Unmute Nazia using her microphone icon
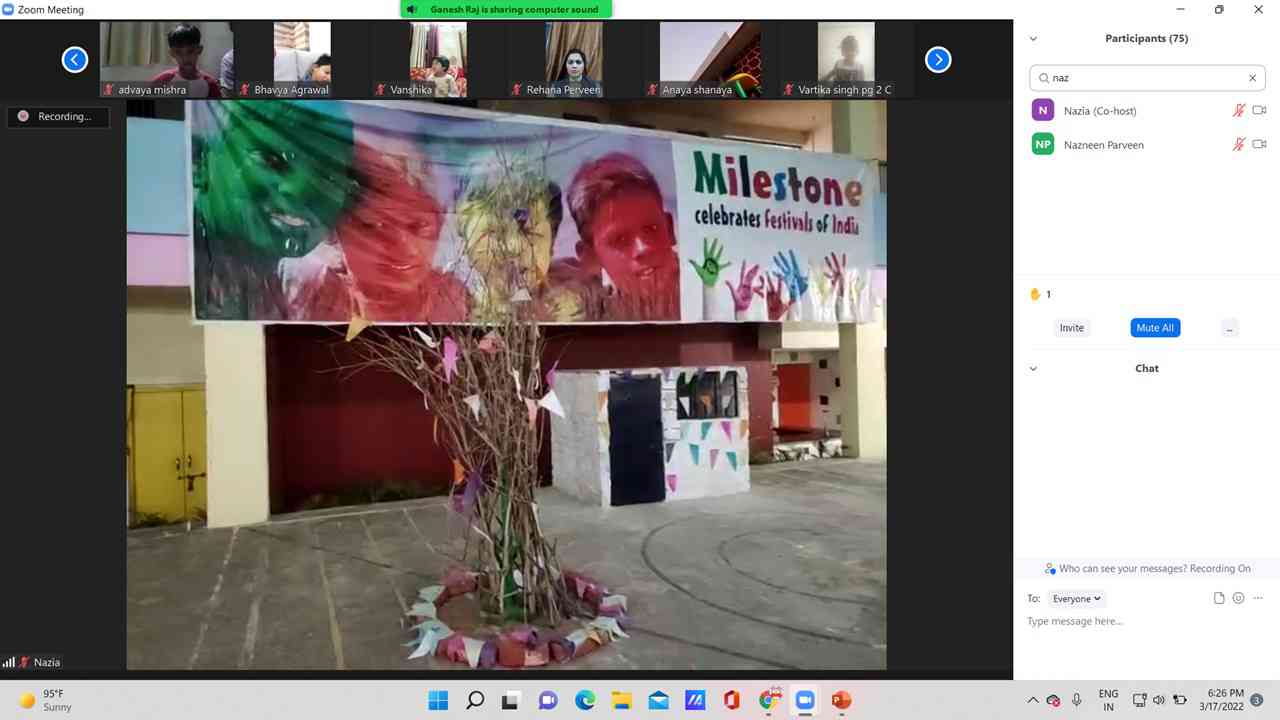This screenshot has width=1280, height=720. (x=1239, y=110)
